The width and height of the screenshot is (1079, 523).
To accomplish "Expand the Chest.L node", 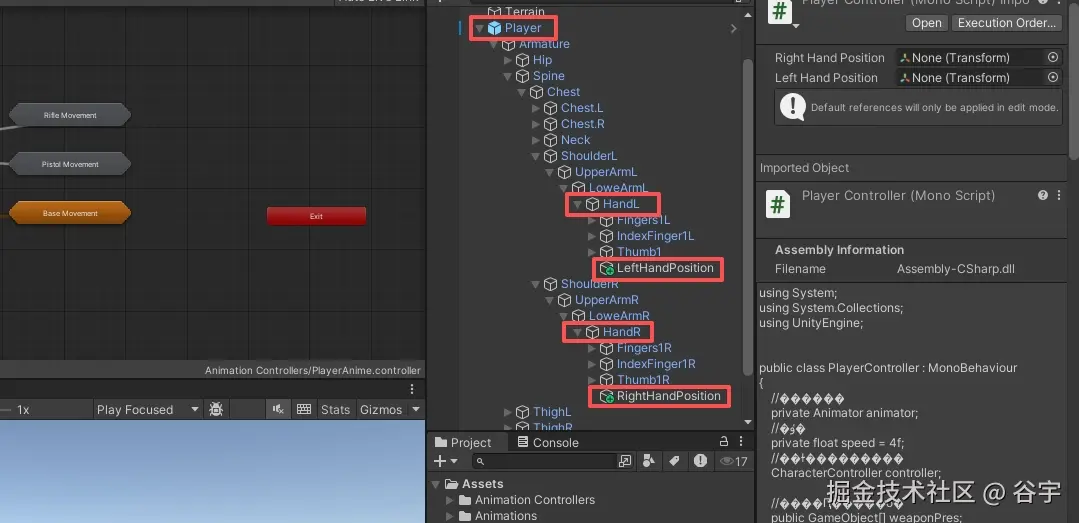I will [x=536, y=108].
